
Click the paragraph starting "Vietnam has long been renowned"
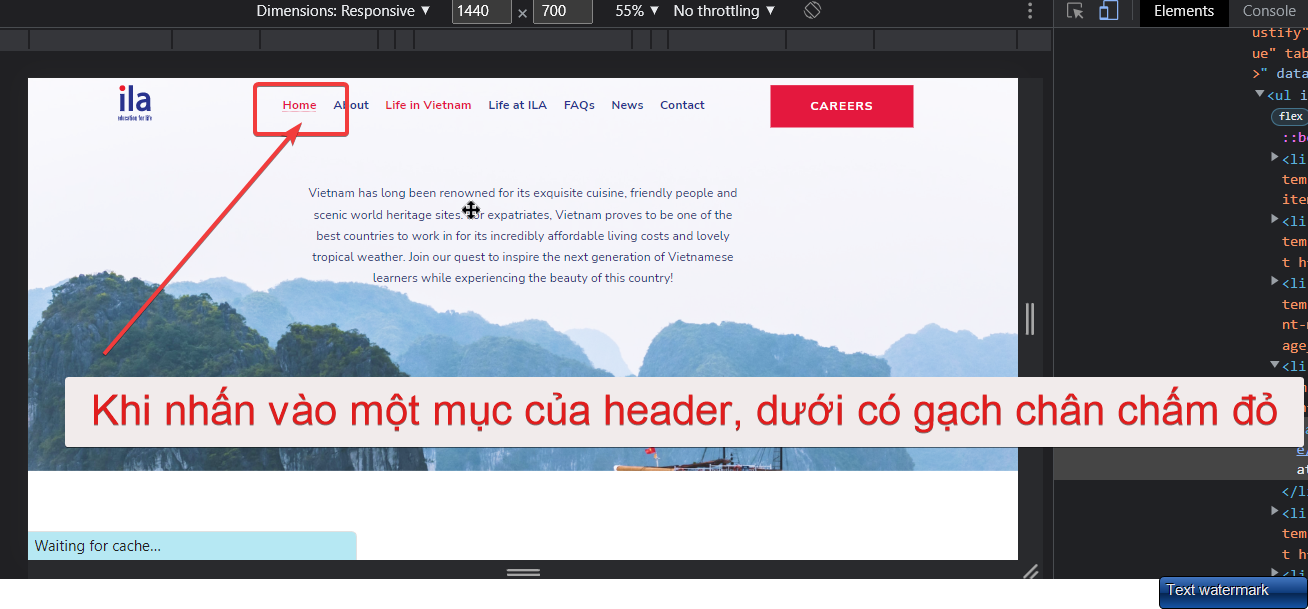(523, 235)
